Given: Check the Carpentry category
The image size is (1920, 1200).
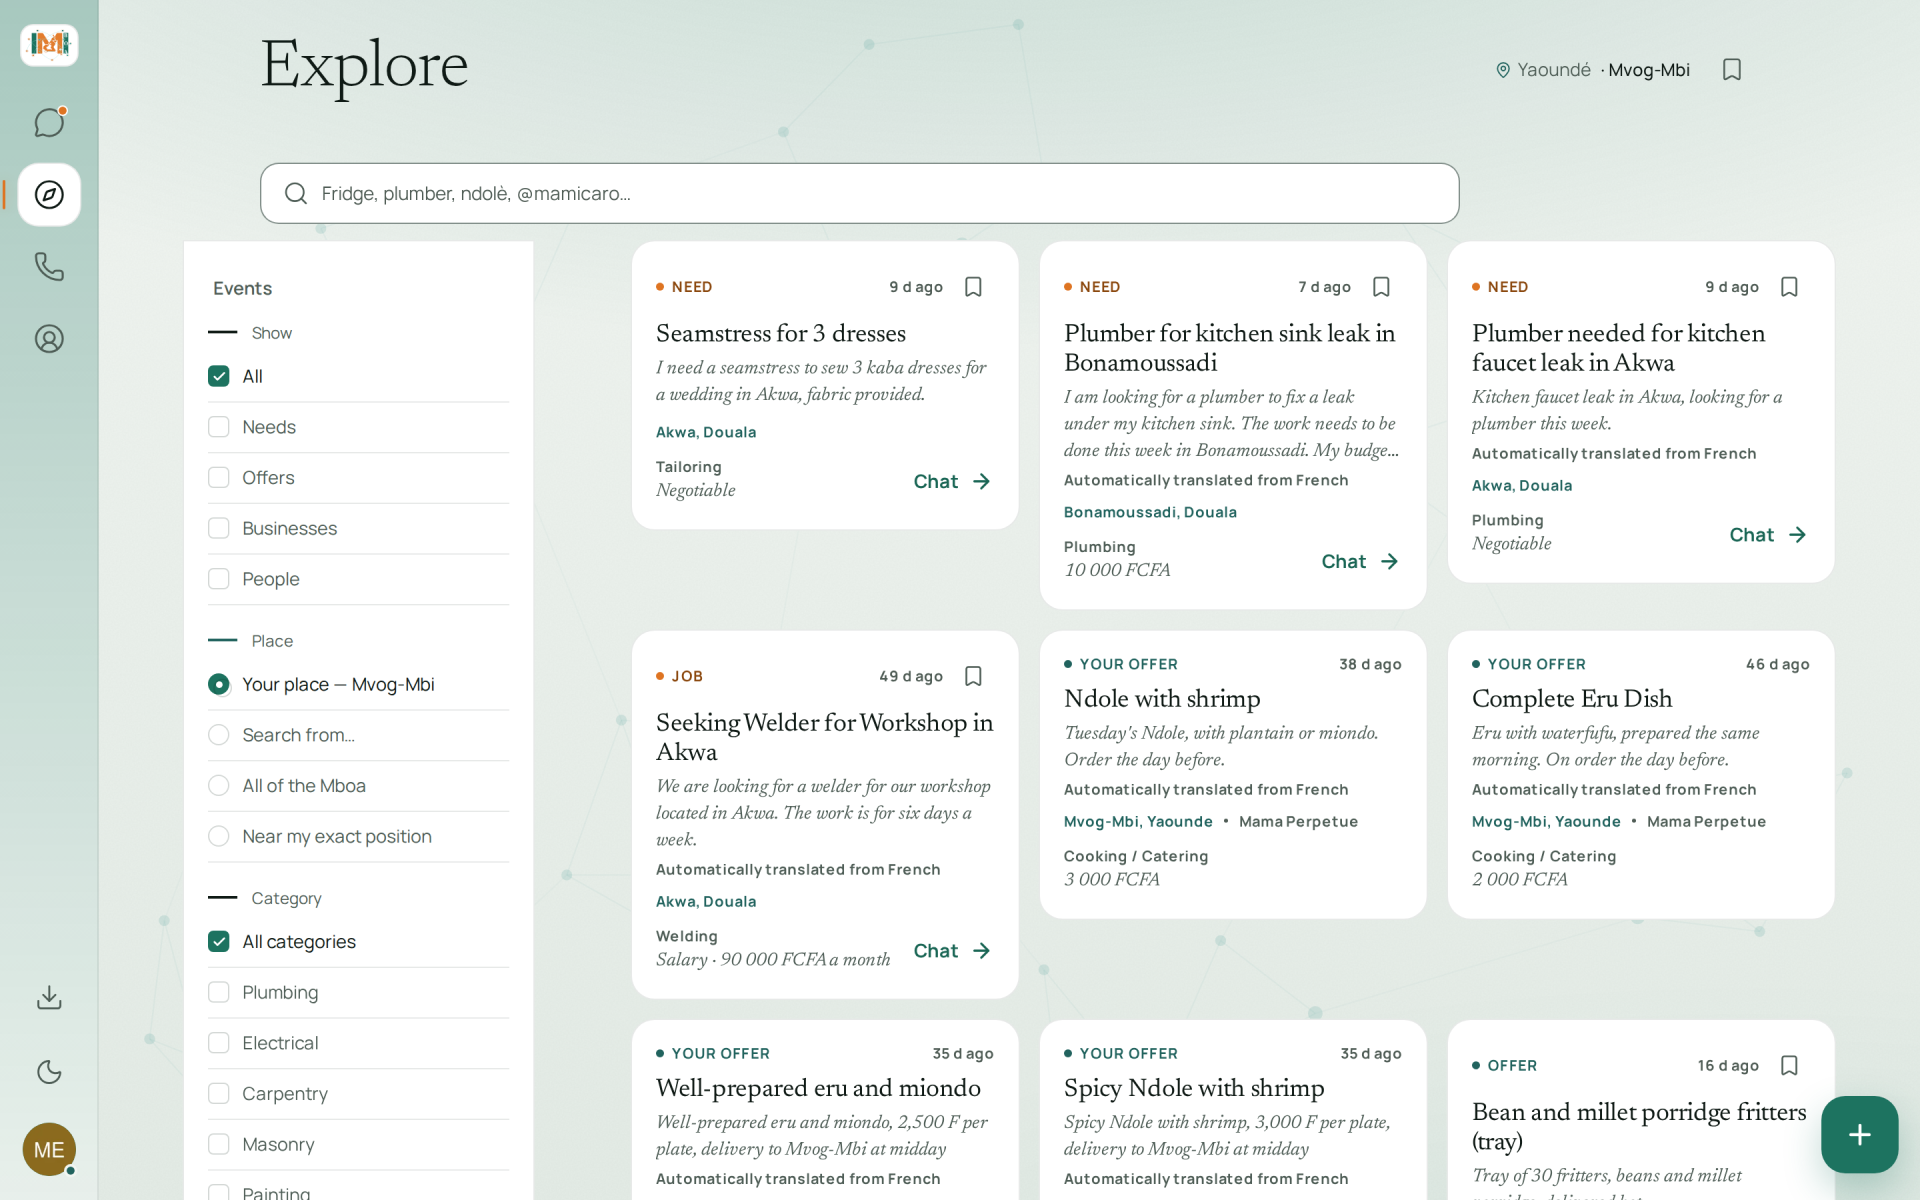Looking at the screenshot, I should pyautogui.click(x=218, y=1093).
